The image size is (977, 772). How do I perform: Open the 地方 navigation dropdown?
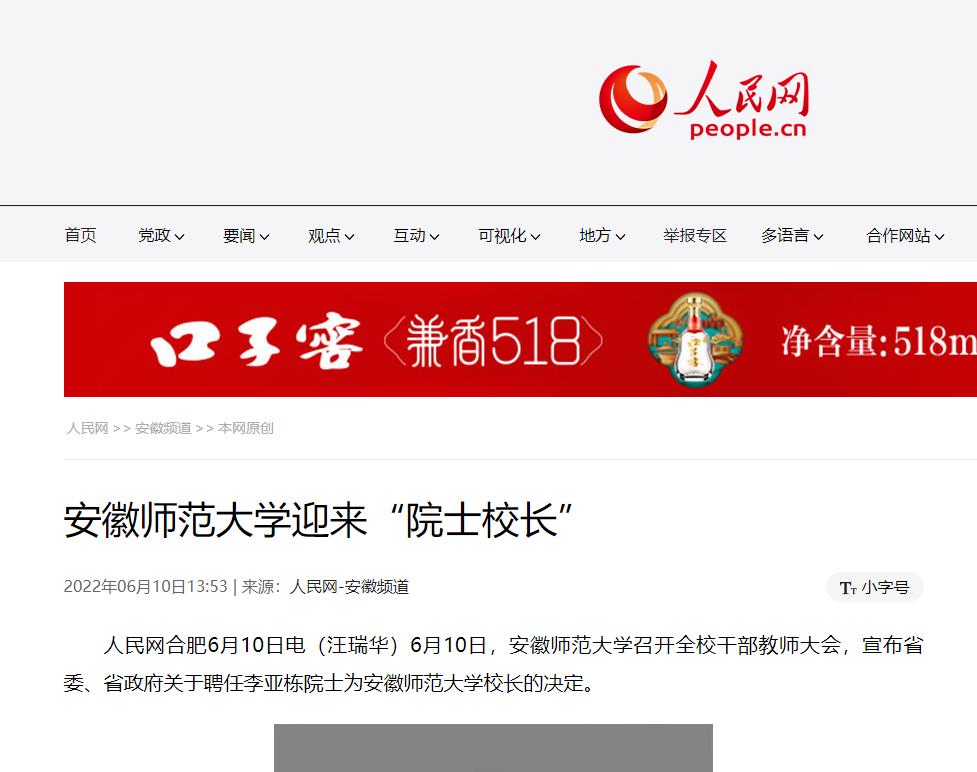click(x=602, y=236)
